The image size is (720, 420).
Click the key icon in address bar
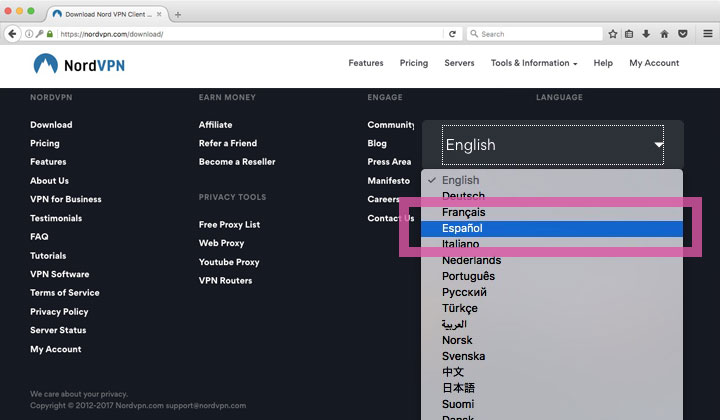point(39,34)
